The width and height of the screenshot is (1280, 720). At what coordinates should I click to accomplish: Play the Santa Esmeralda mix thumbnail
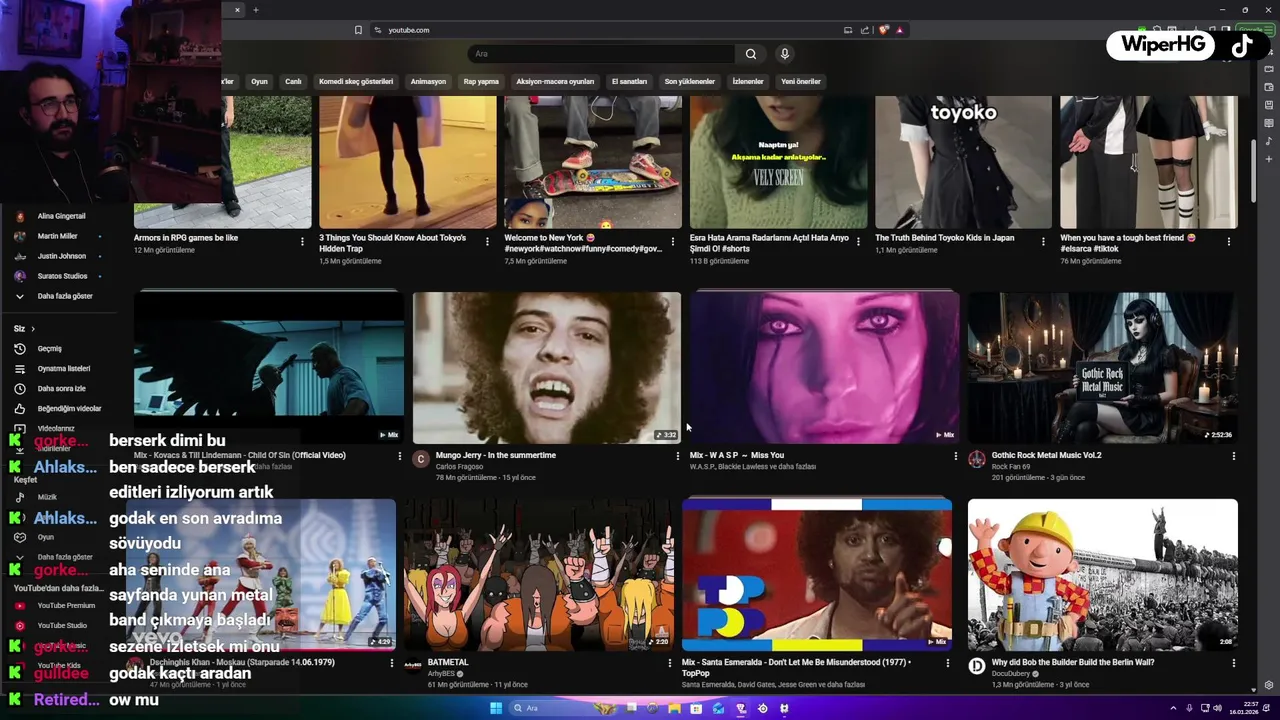click(x=817, y=575)
